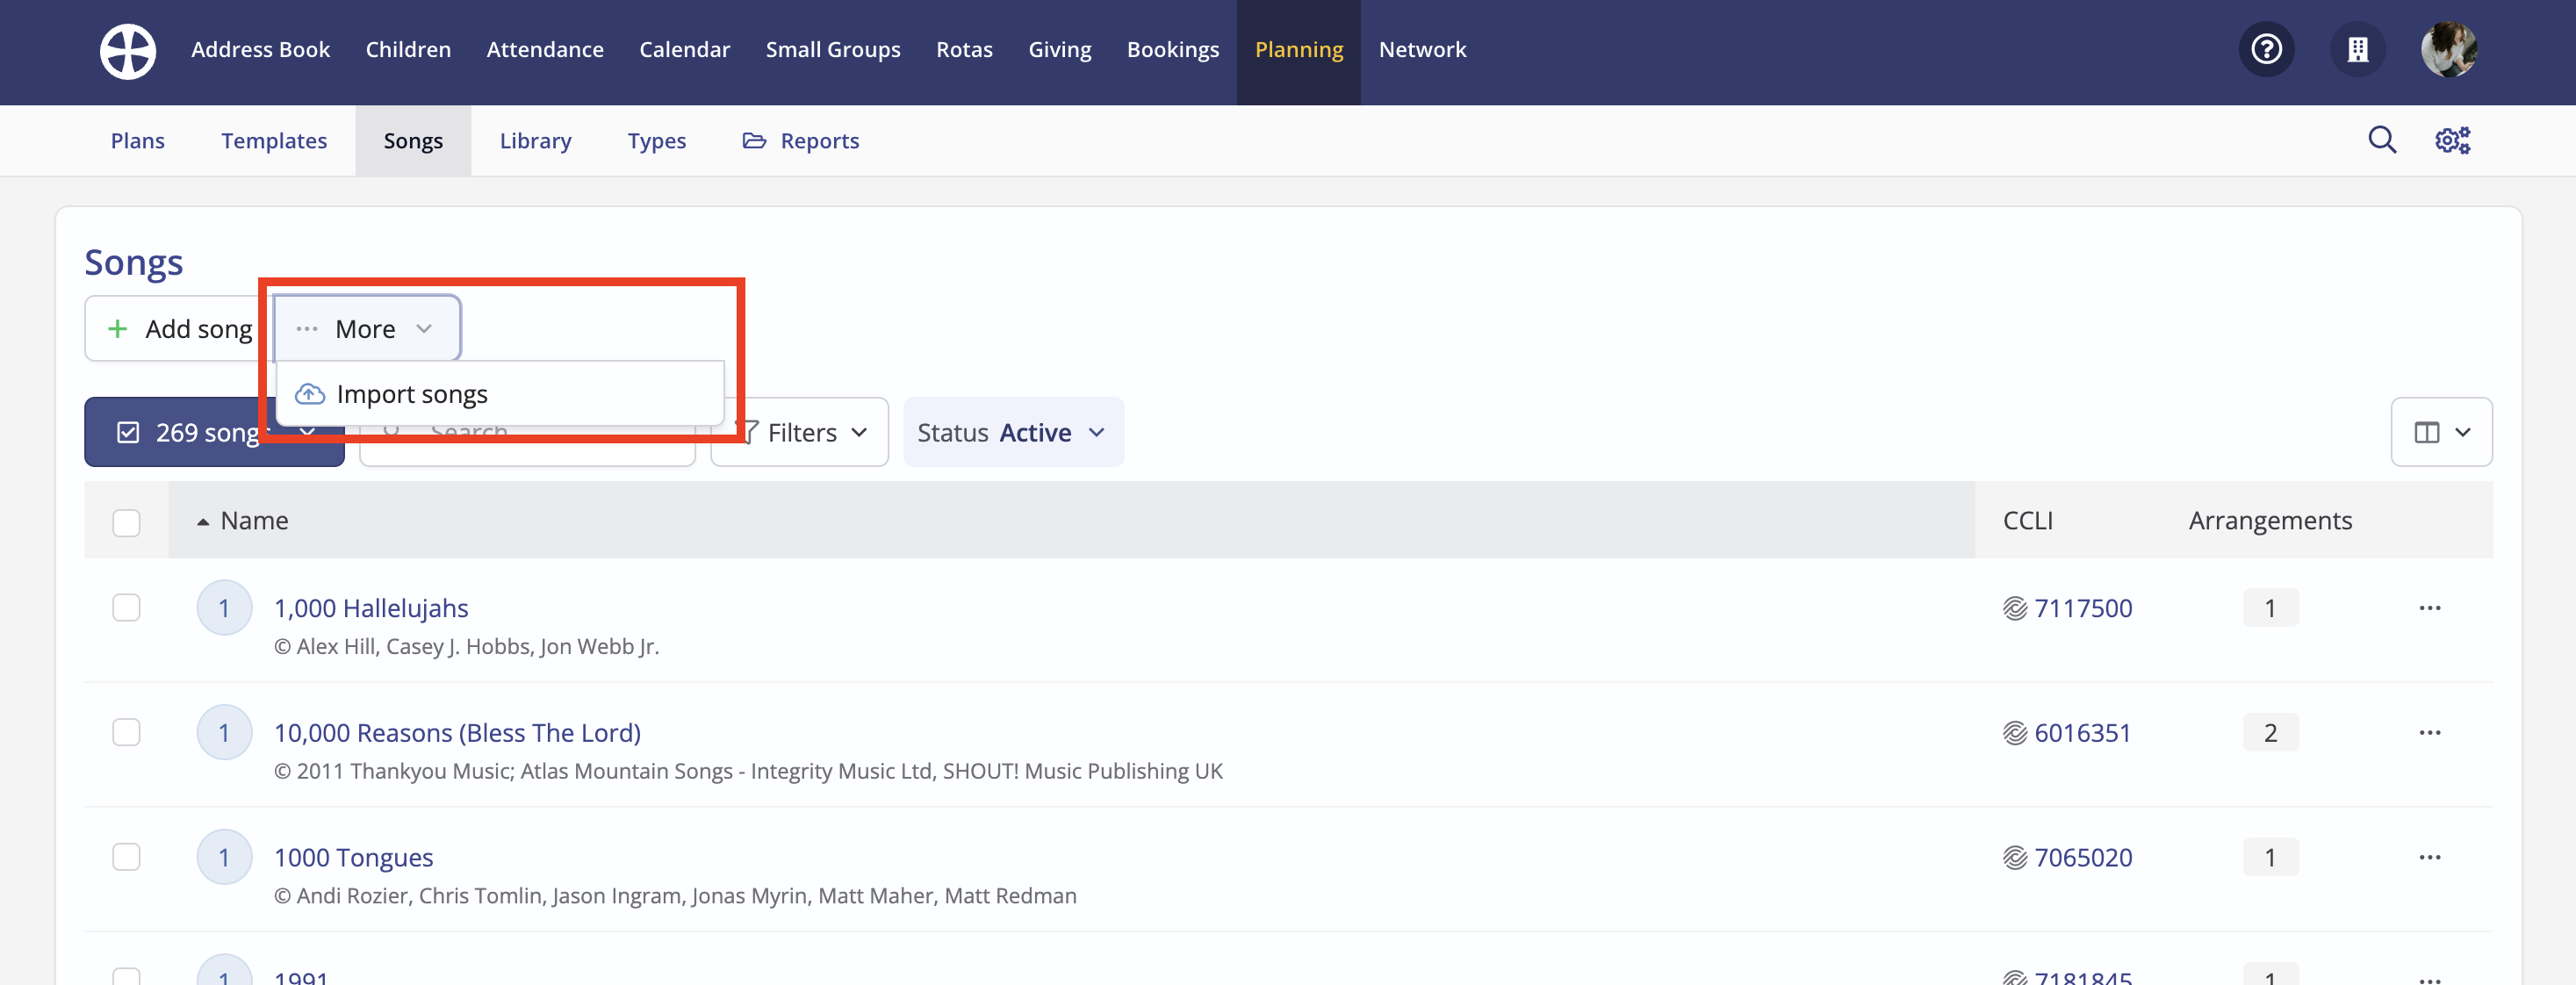Click the search magnifier icon
The height and width of the screenshot is (985, 2576).
coord(2382,140)
